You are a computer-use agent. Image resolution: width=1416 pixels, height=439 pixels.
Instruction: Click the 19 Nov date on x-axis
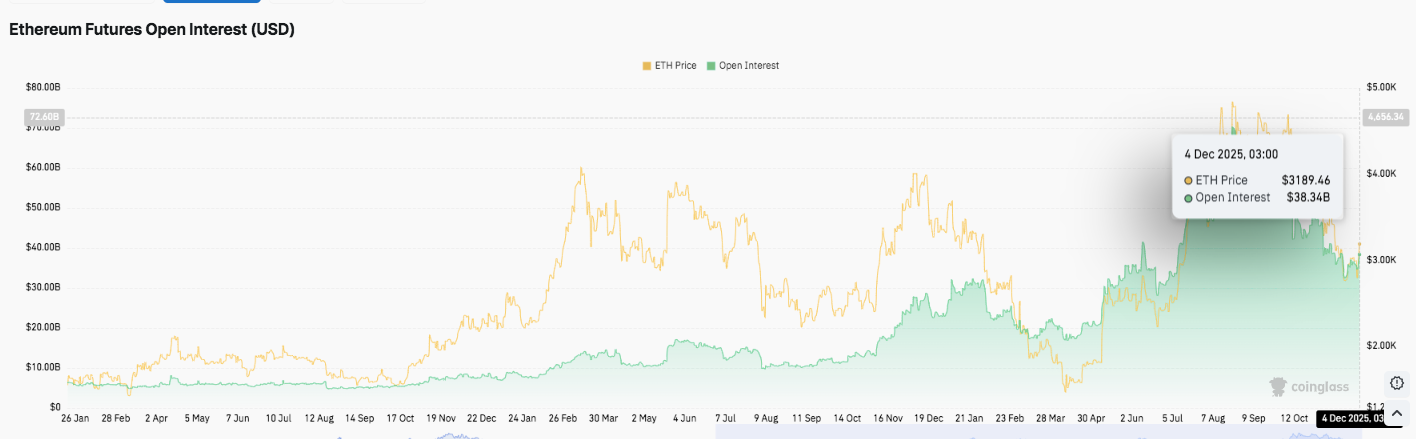441,418
